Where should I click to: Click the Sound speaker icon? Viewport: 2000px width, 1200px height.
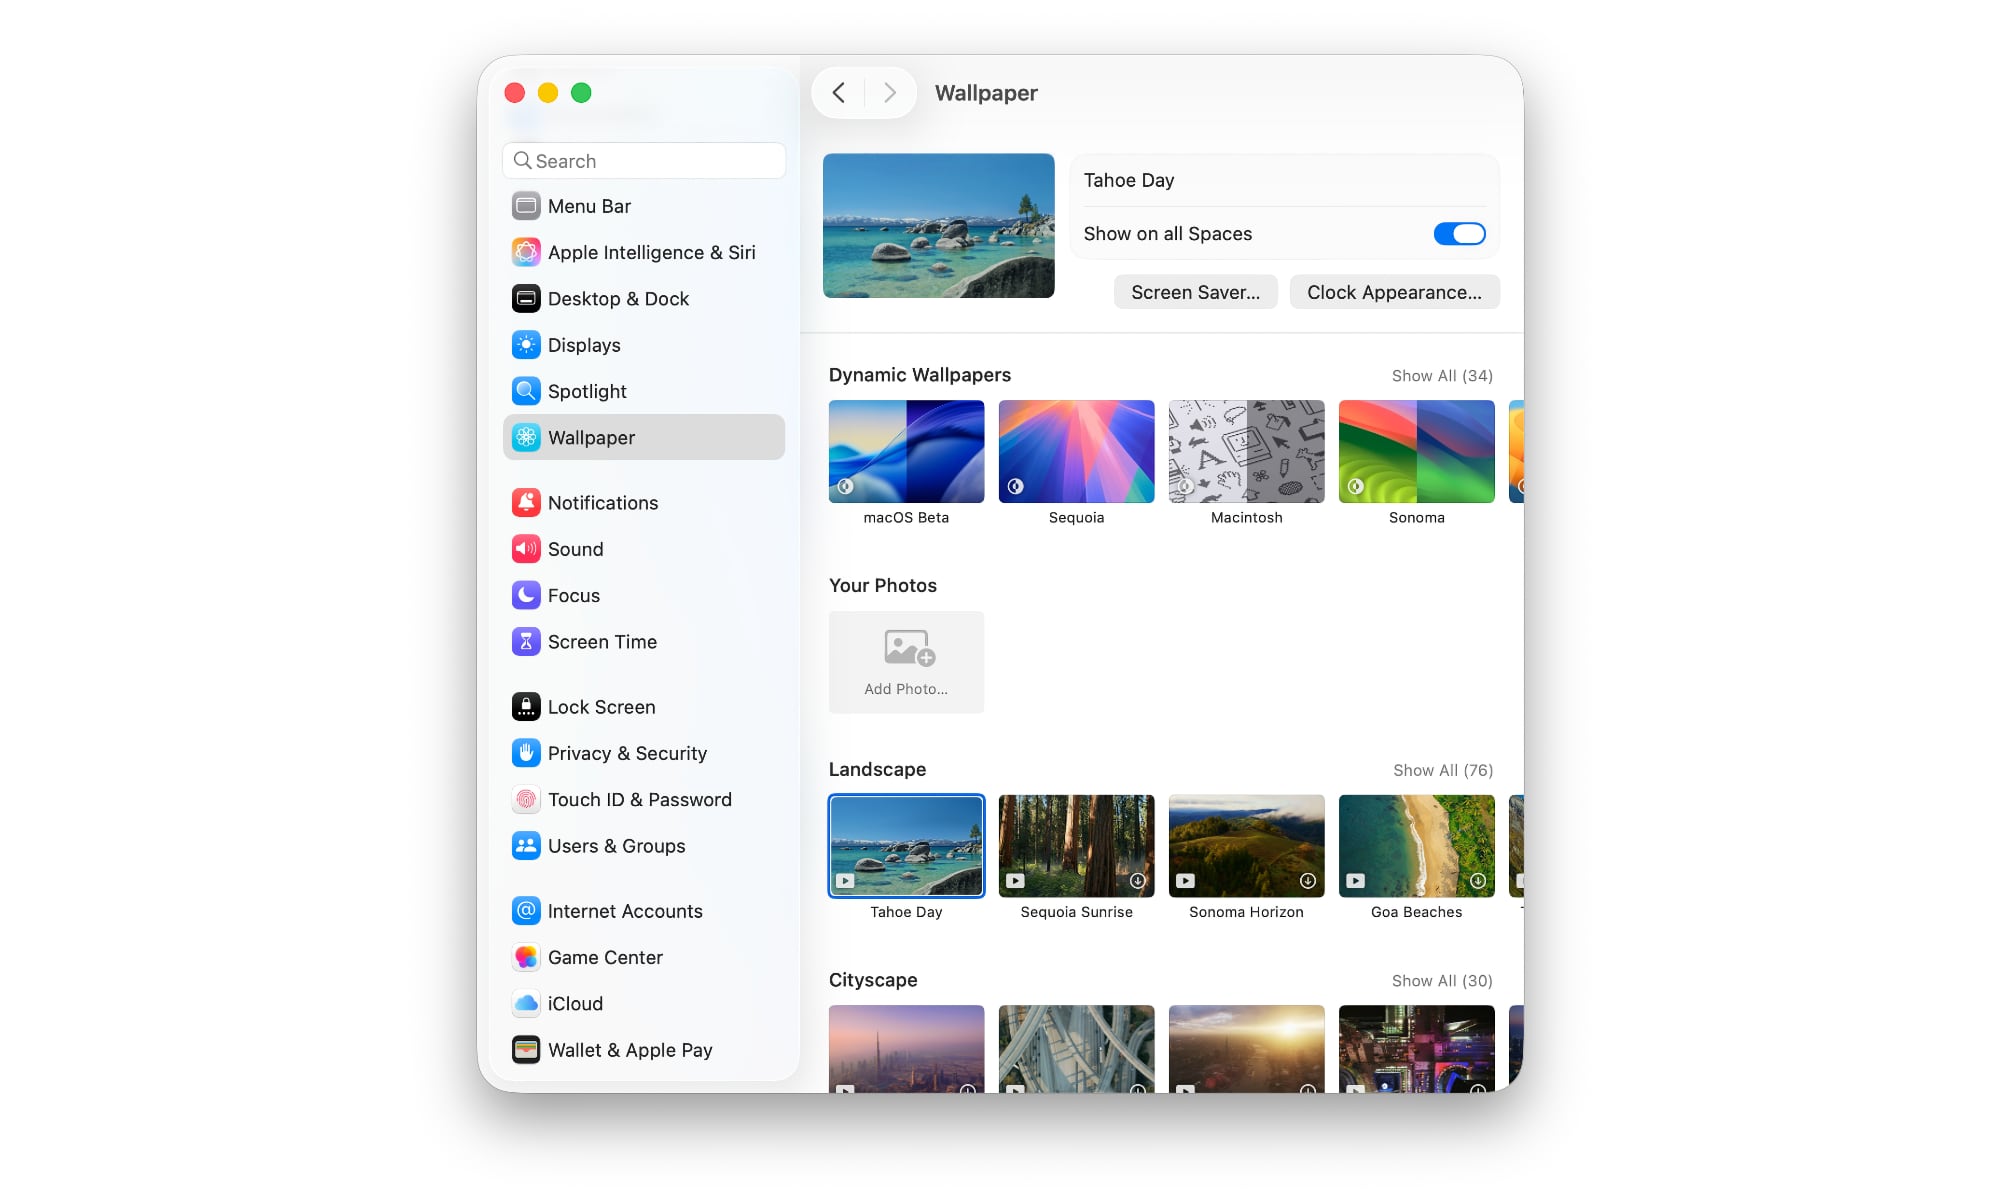[526, 549]
